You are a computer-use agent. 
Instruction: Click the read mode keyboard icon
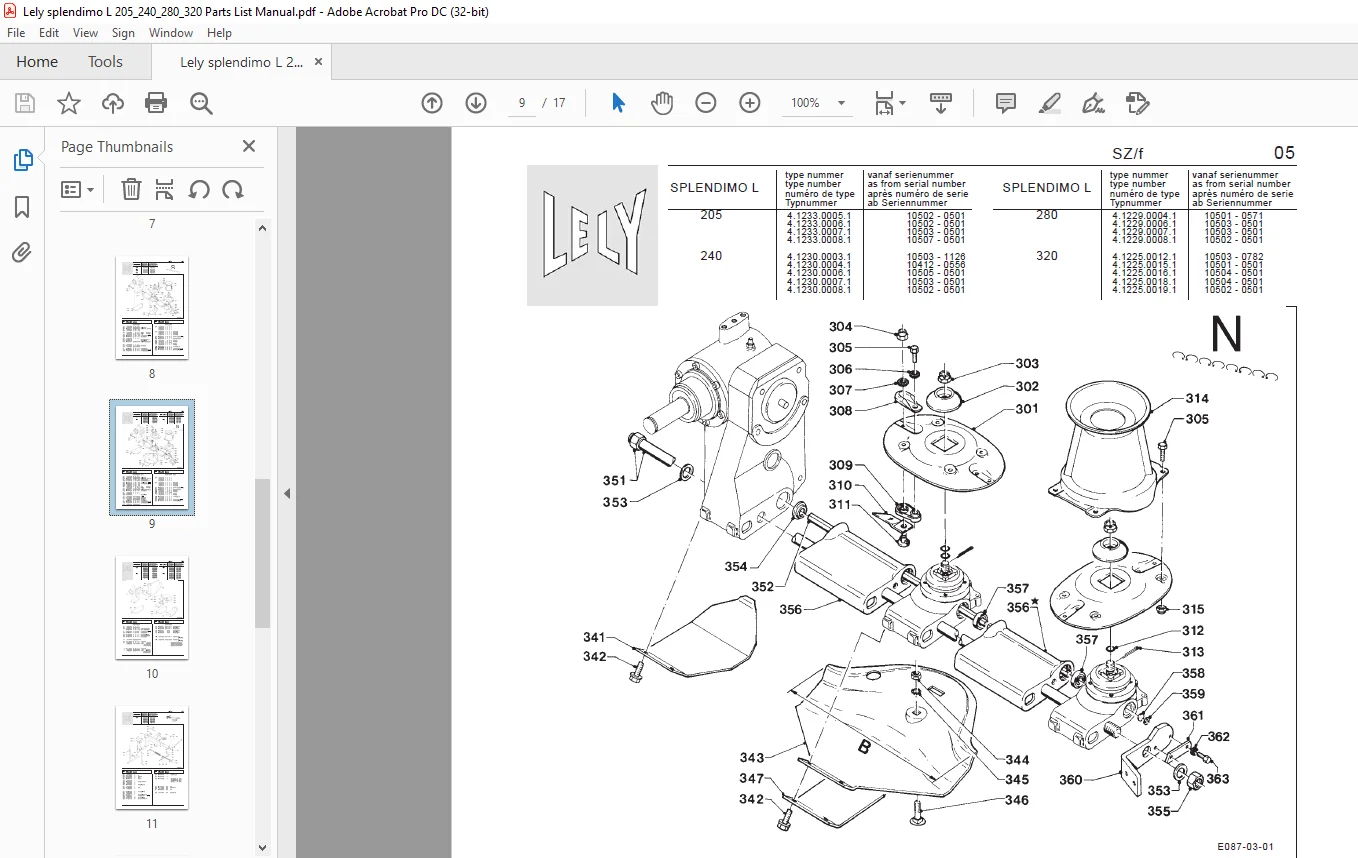[x=941, y=103]
